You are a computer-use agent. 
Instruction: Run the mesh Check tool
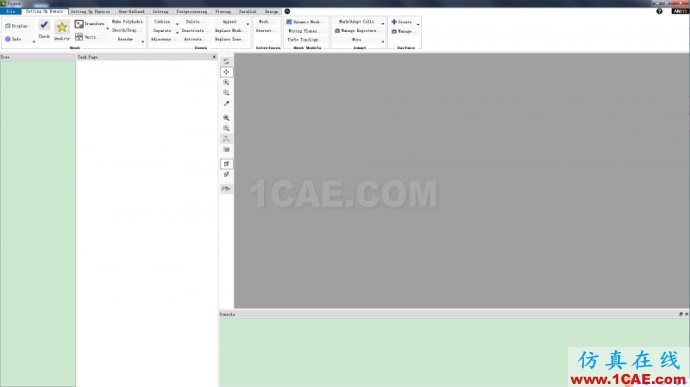tap(44, 29)
